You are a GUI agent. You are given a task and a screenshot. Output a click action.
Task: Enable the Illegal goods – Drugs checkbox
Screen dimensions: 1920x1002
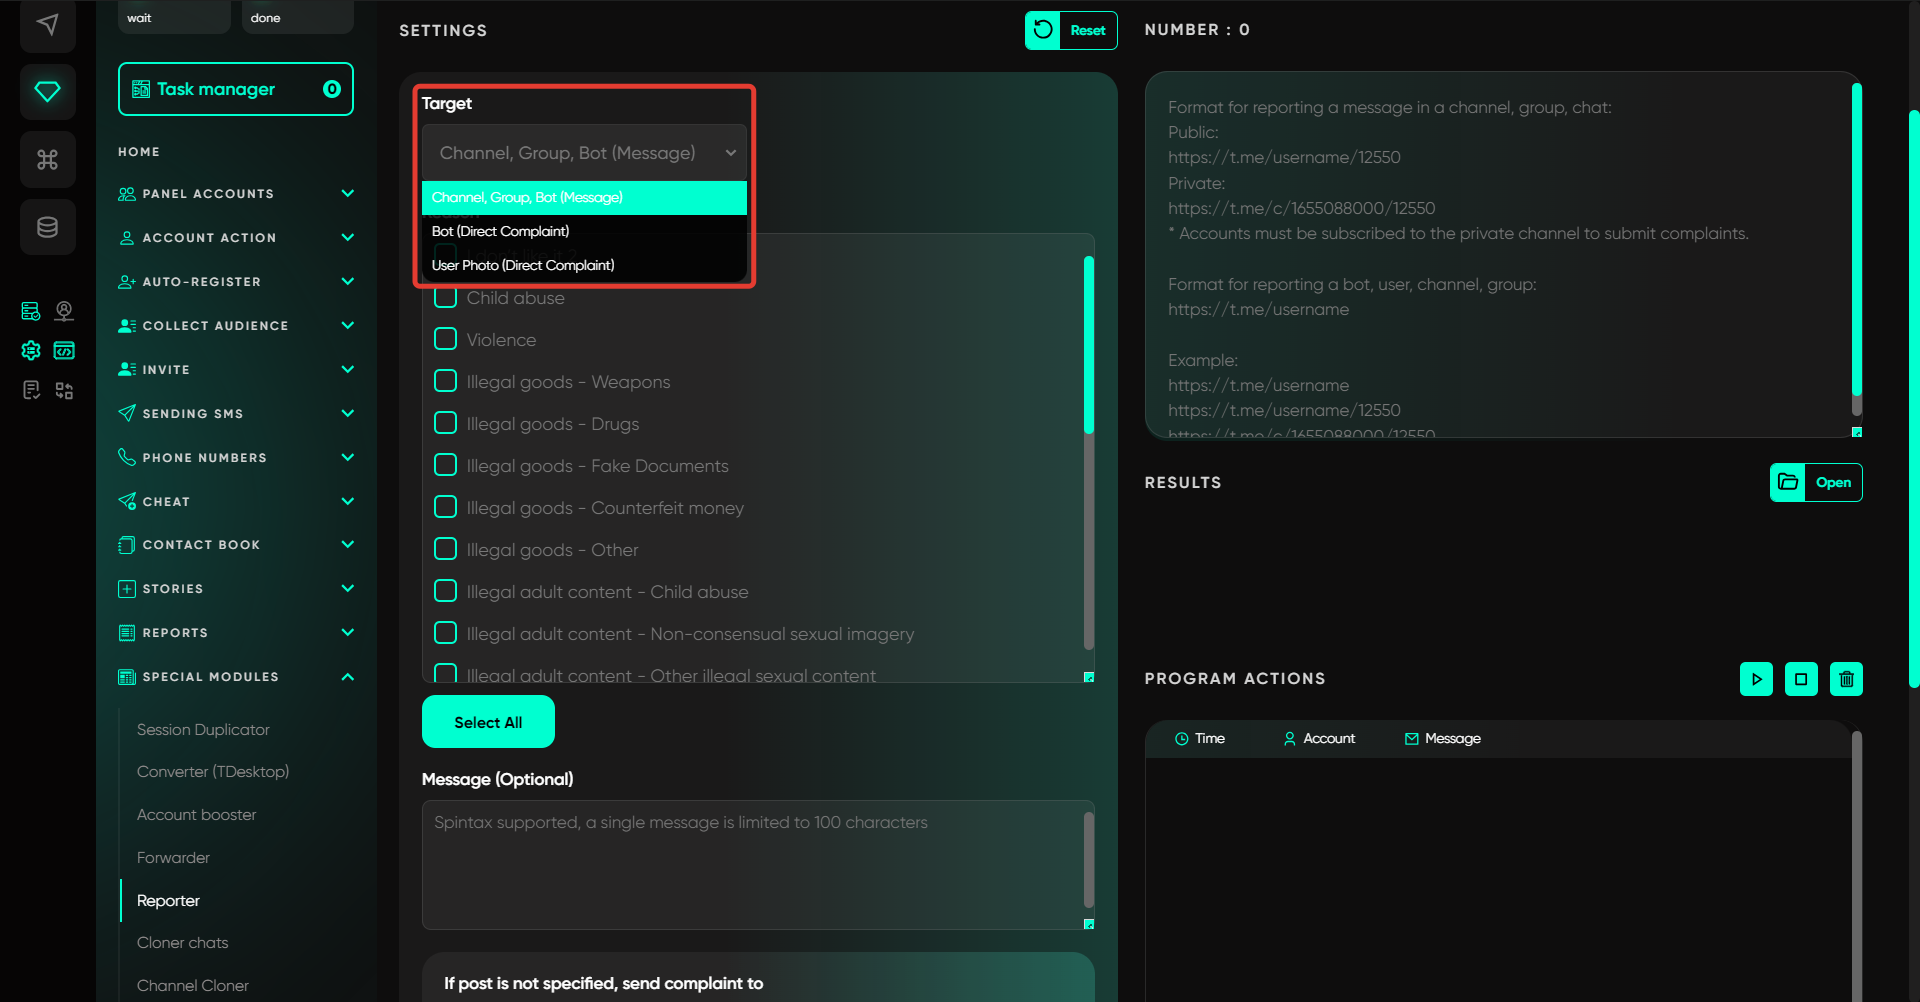point(446,423)
